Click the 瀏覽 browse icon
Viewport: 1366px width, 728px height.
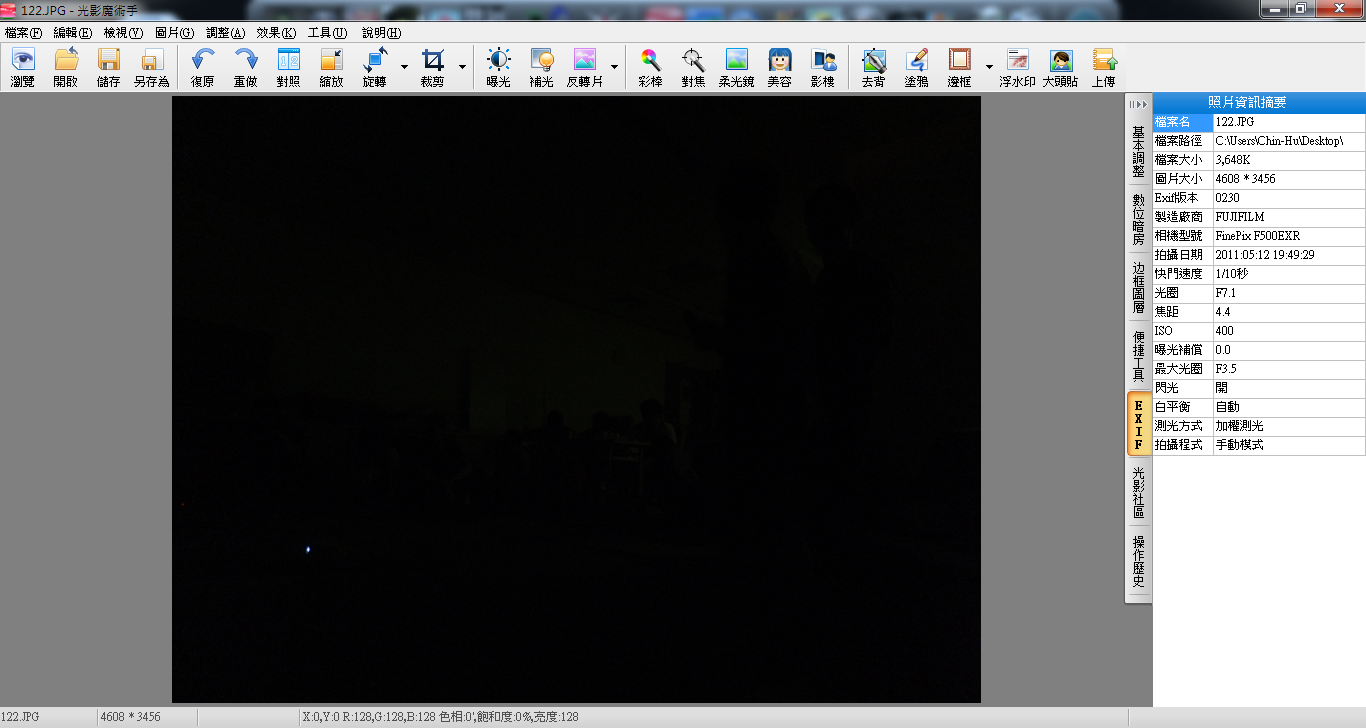[x=22, y=67]
